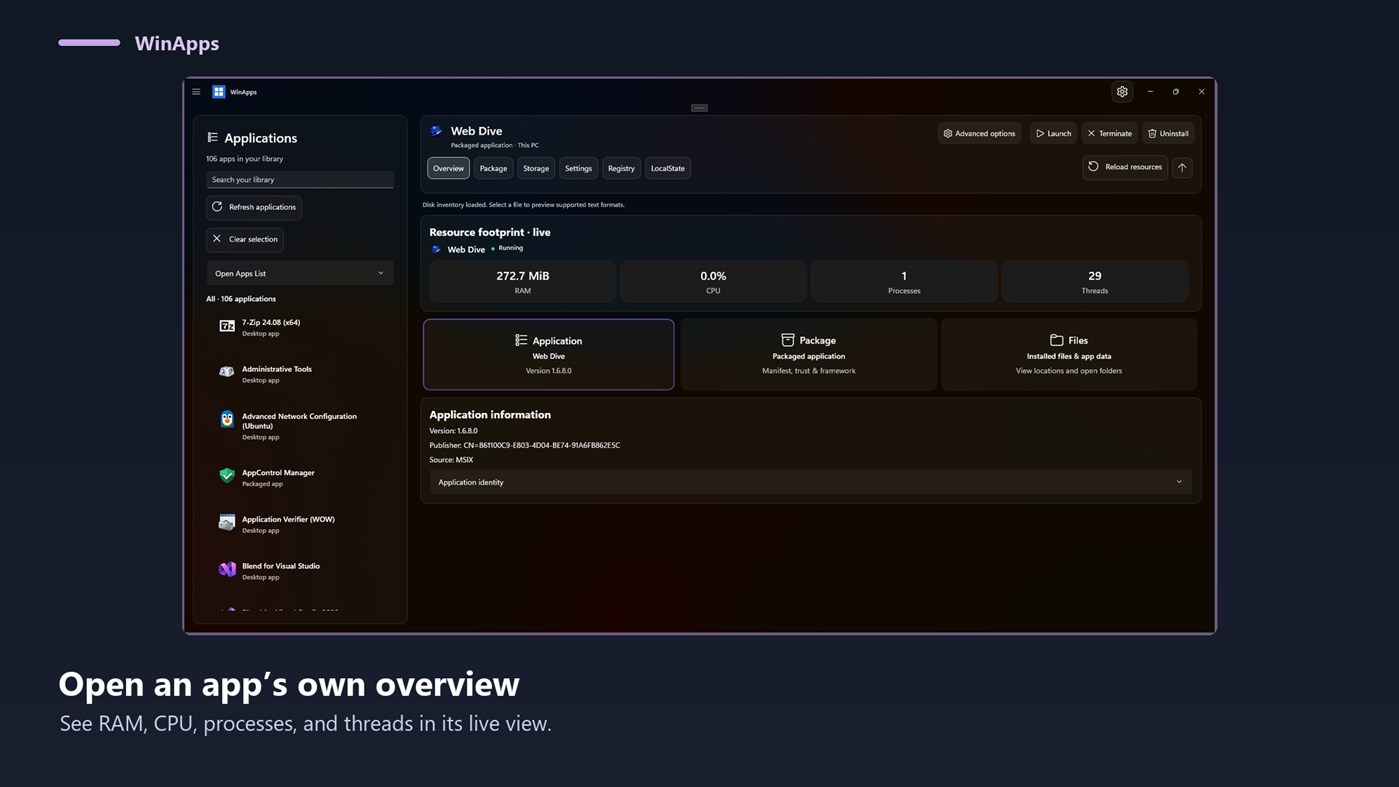Click the Administrative Tools icon
The width and height of the screenshot is (1399, 787).
pyautogui.click(x=227, y=373)
